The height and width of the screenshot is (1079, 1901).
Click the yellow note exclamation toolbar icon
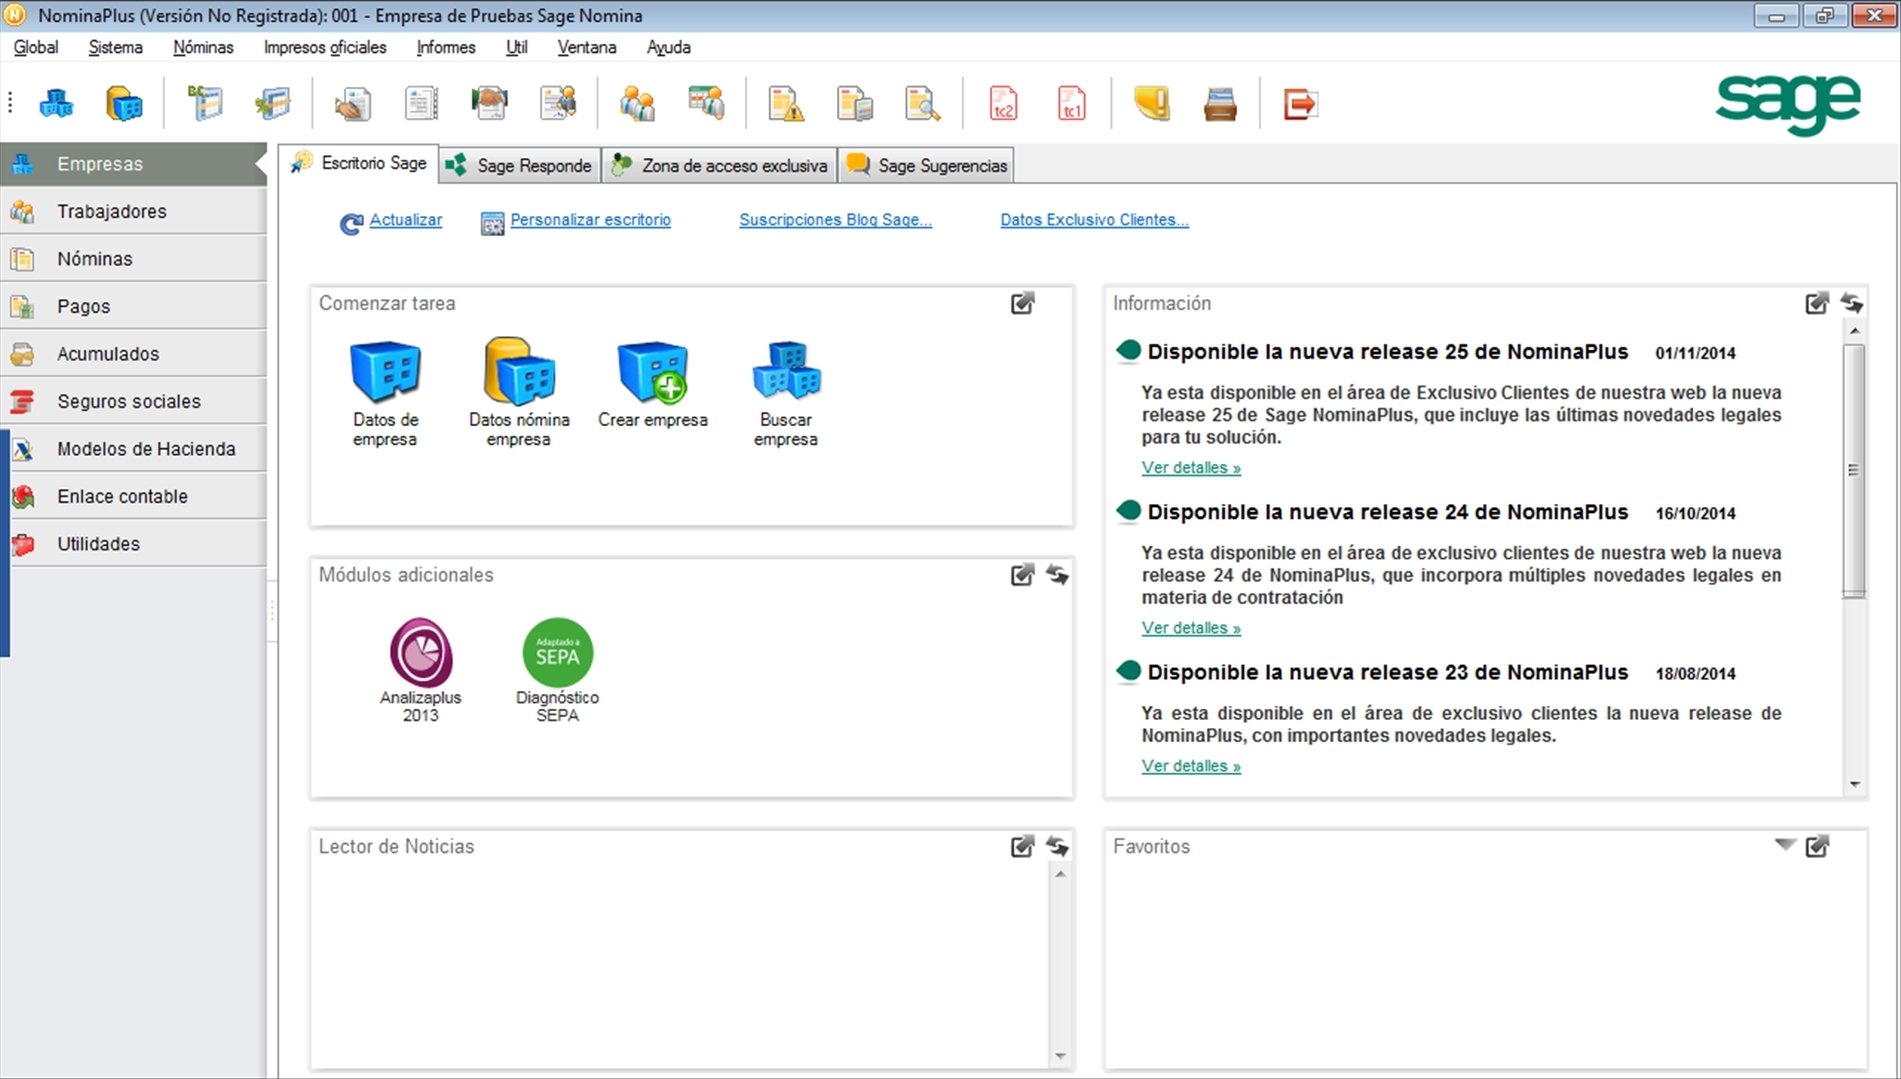click(x=1151, y=104)
